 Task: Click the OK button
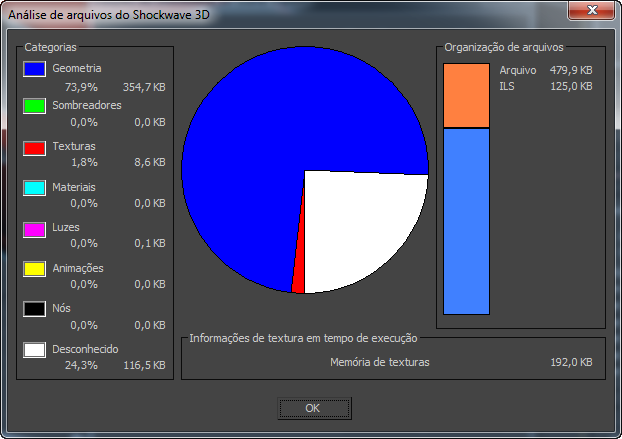(314, 408)
